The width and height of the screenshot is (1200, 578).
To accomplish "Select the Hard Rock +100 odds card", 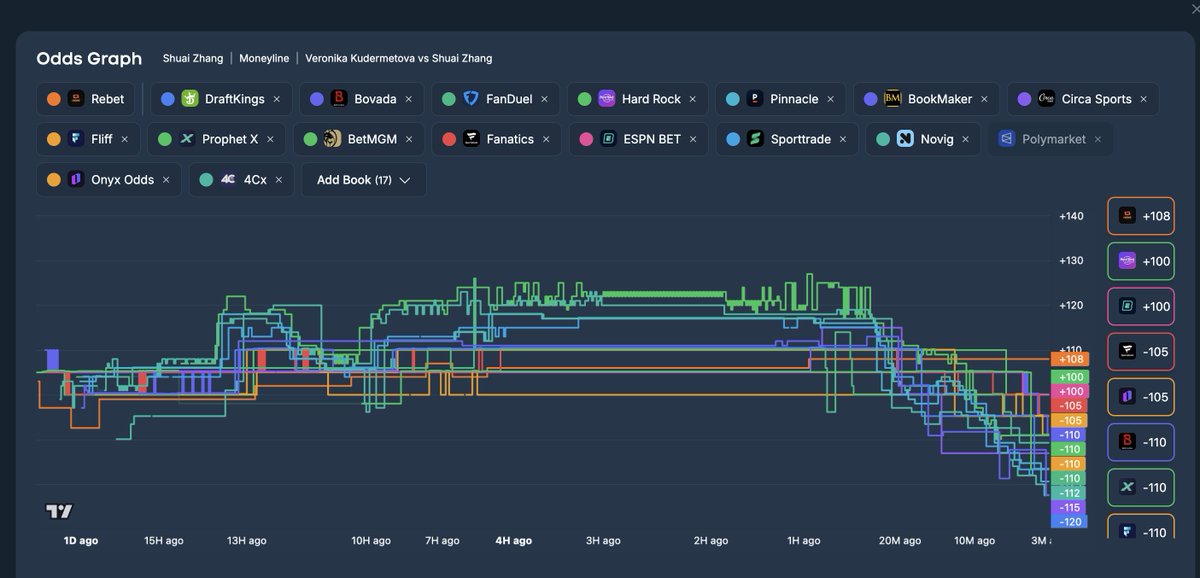I will click(x=1141, y=261).
